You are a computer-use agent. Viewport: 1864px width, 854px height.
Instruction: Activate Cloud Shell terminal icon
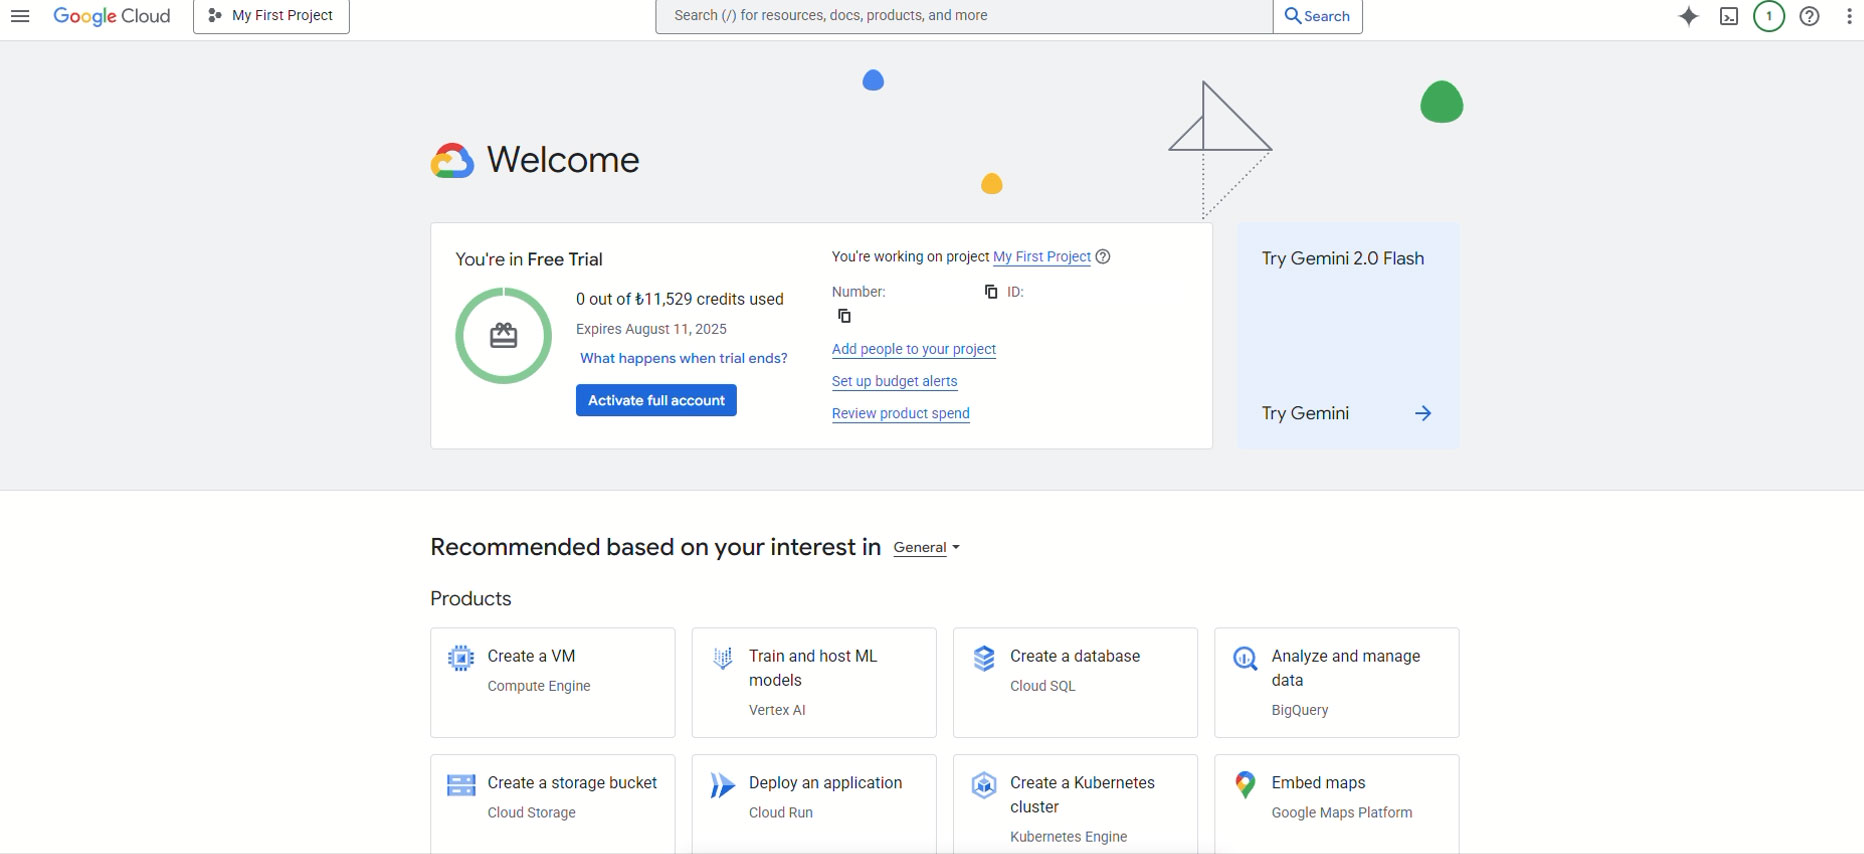1729,16
